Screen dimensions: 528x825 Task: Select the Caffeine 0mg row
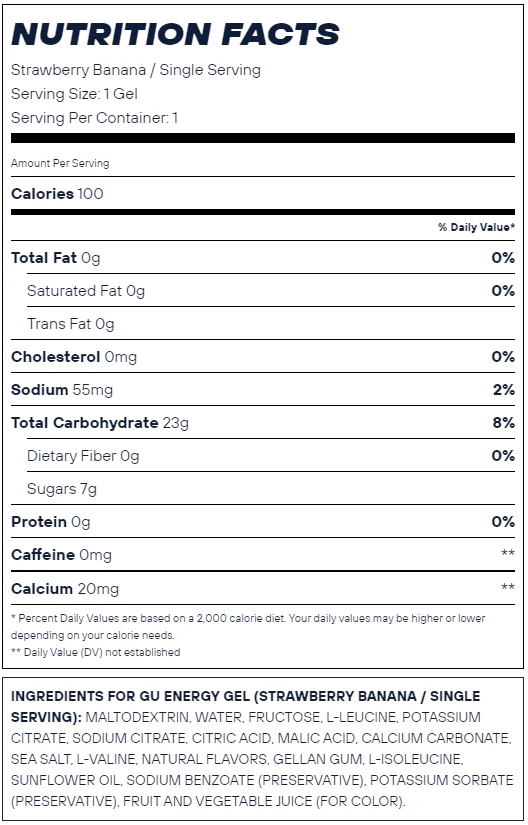coord(263,555)
